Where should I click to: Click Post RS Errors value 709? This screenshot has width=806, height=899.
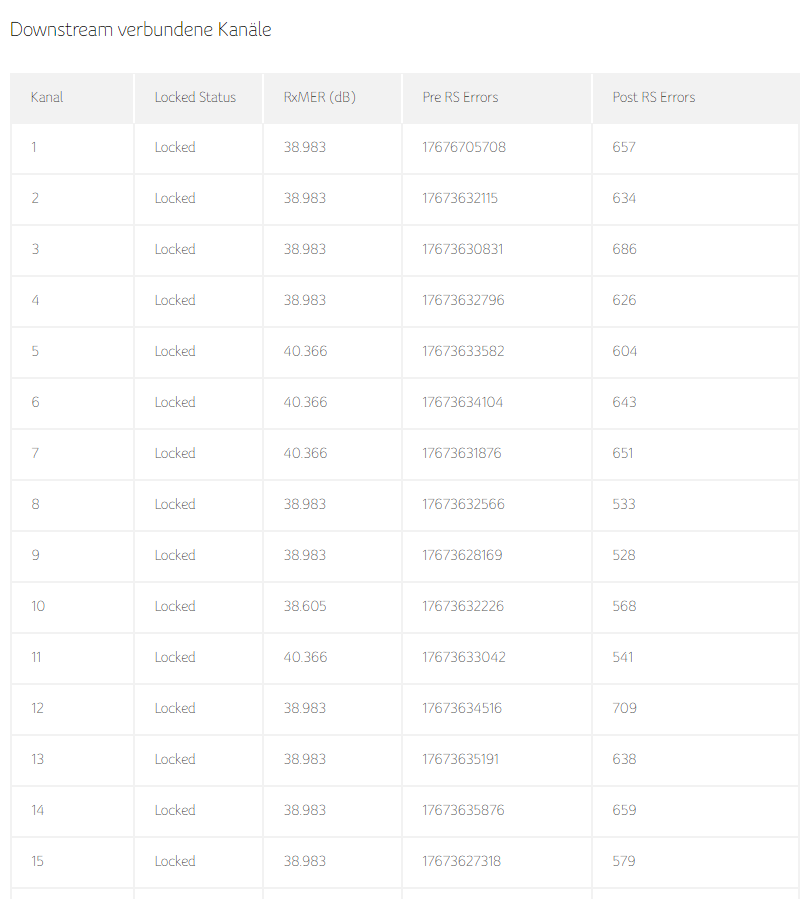[x=625, y=708]
